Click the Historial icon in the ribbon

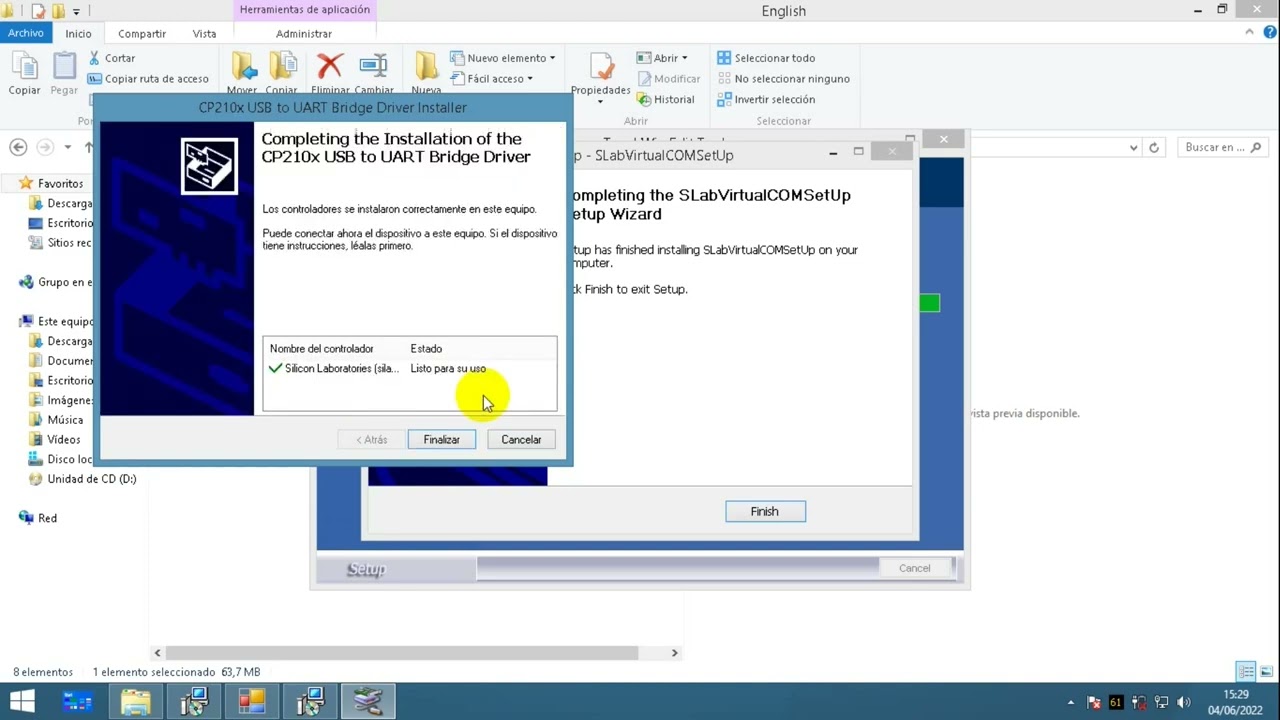[665, 100]
